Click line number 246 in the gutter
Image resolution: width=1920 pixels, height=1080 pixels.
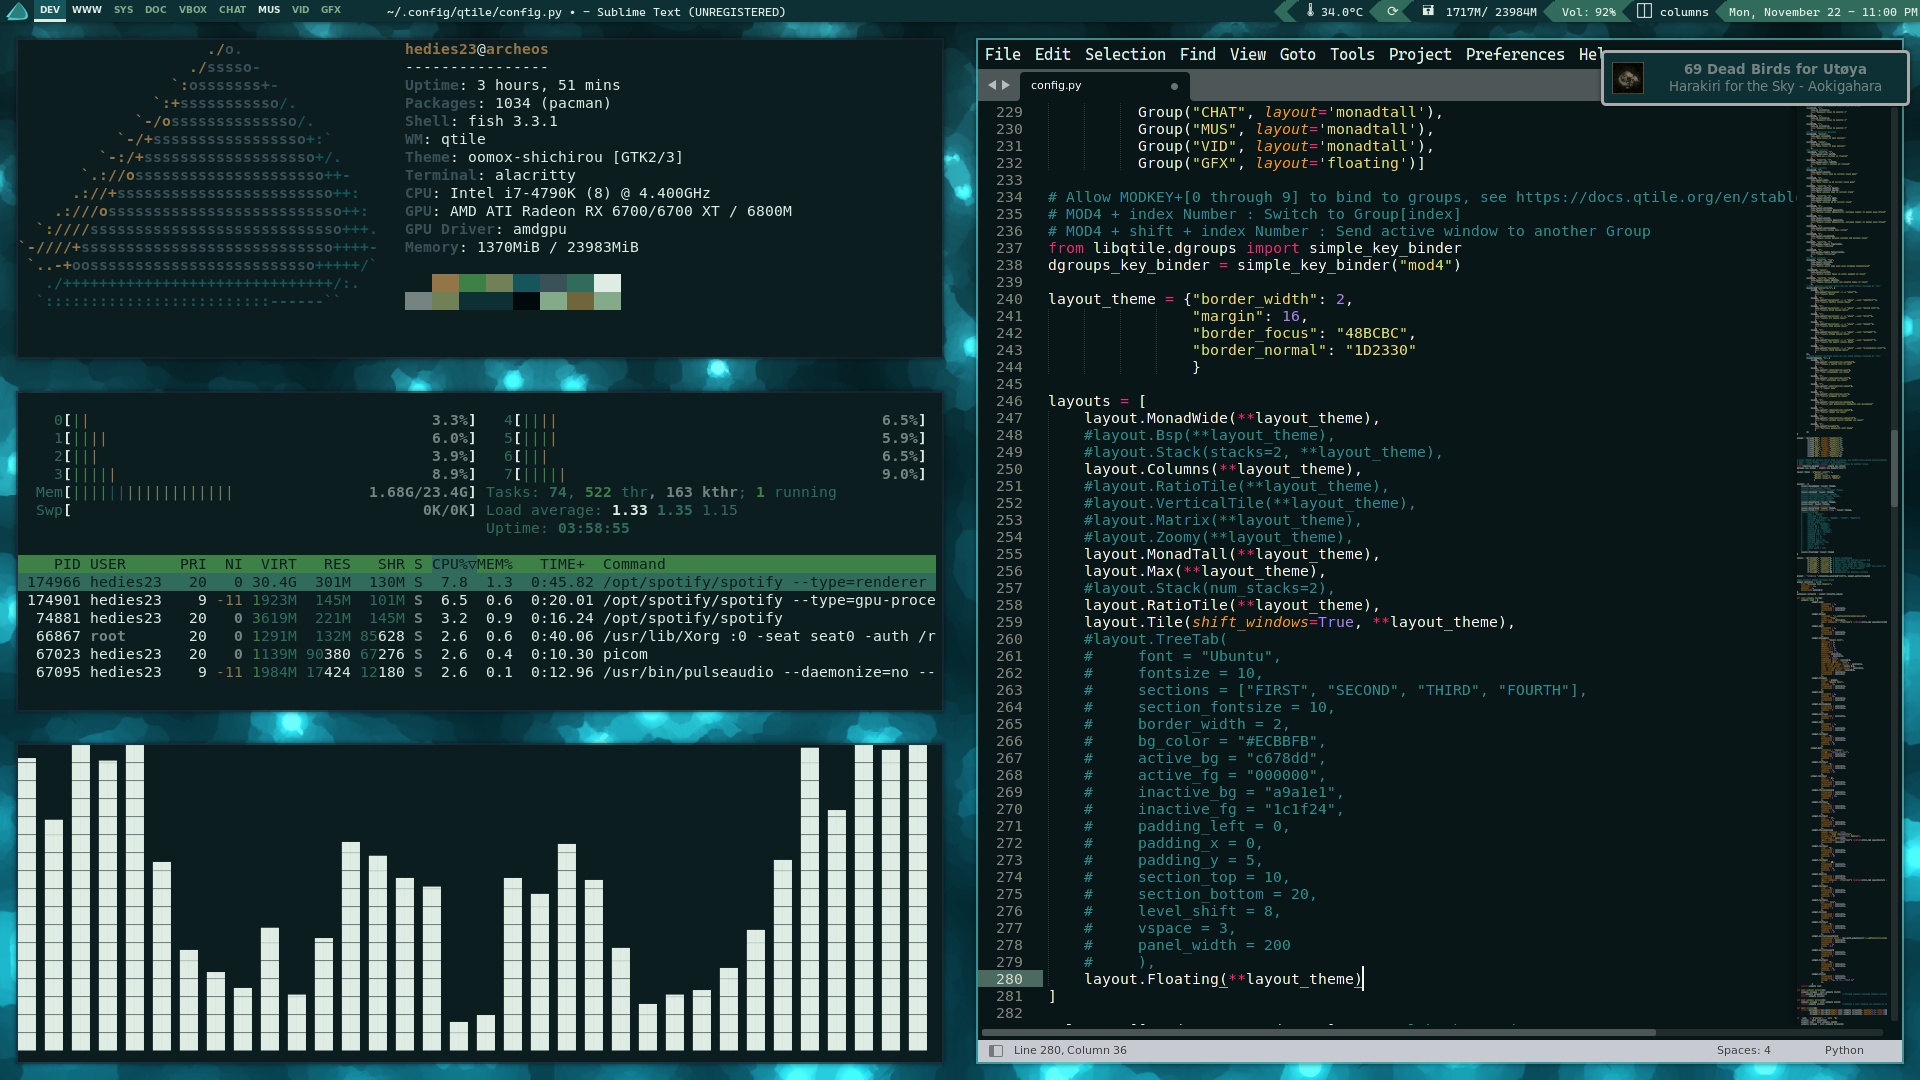pos(1009,401)
